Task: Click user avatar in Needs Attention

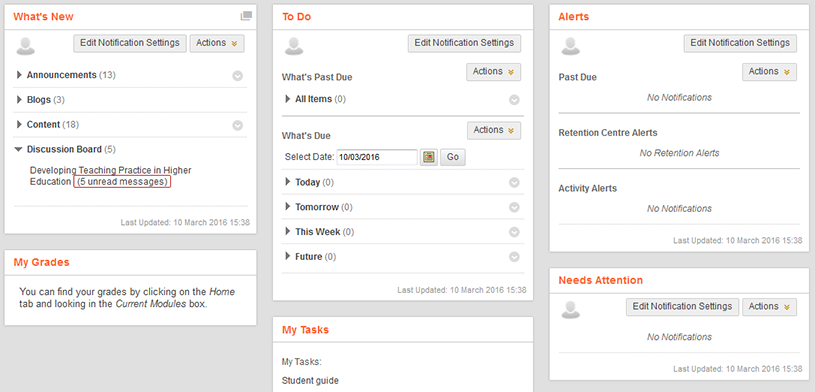Action: 570,309
